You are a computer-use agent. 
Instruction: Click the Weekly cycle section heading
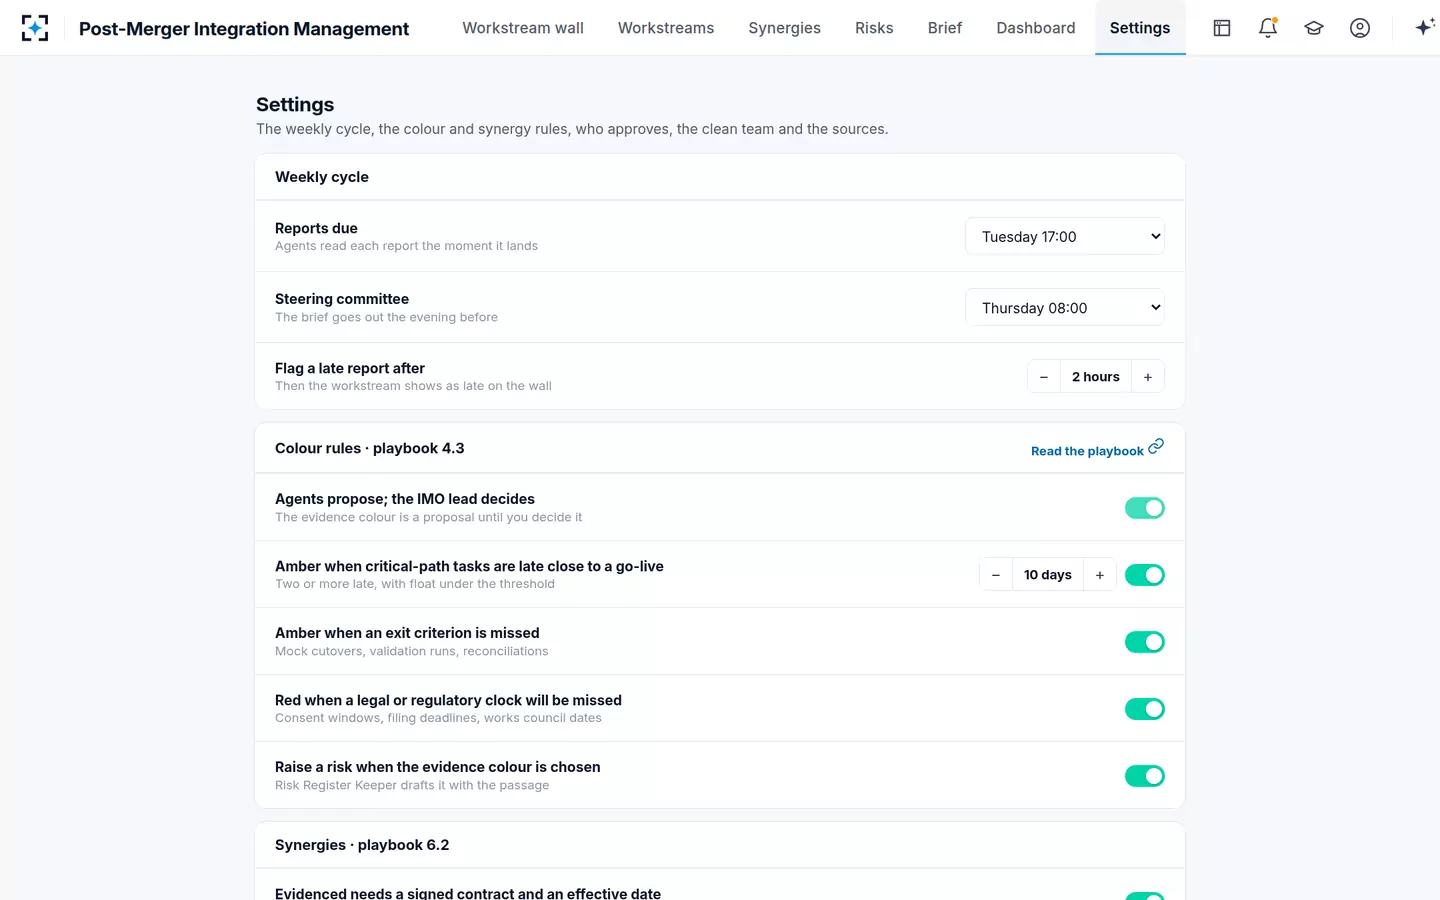(322, 177)
